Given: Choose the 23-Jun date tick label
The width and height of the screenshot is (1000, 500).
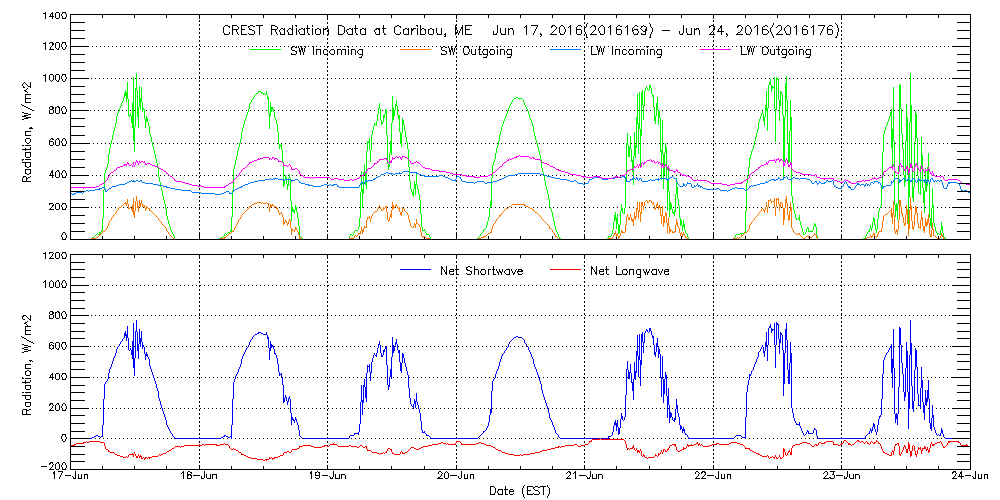Looking at the screenshot, I should tap(842, 476).
